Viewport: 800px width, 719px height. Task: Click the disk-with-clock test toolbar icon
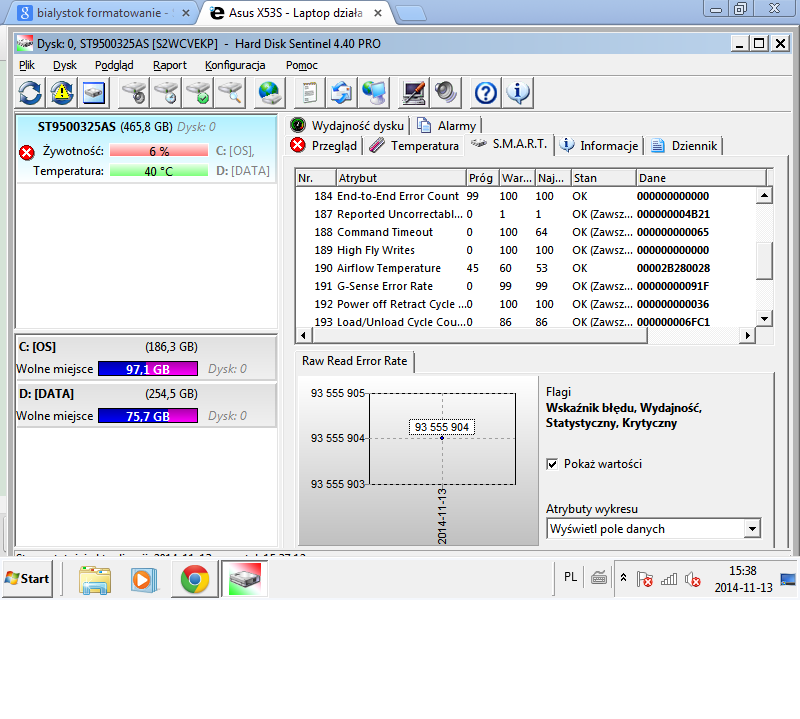166,93
